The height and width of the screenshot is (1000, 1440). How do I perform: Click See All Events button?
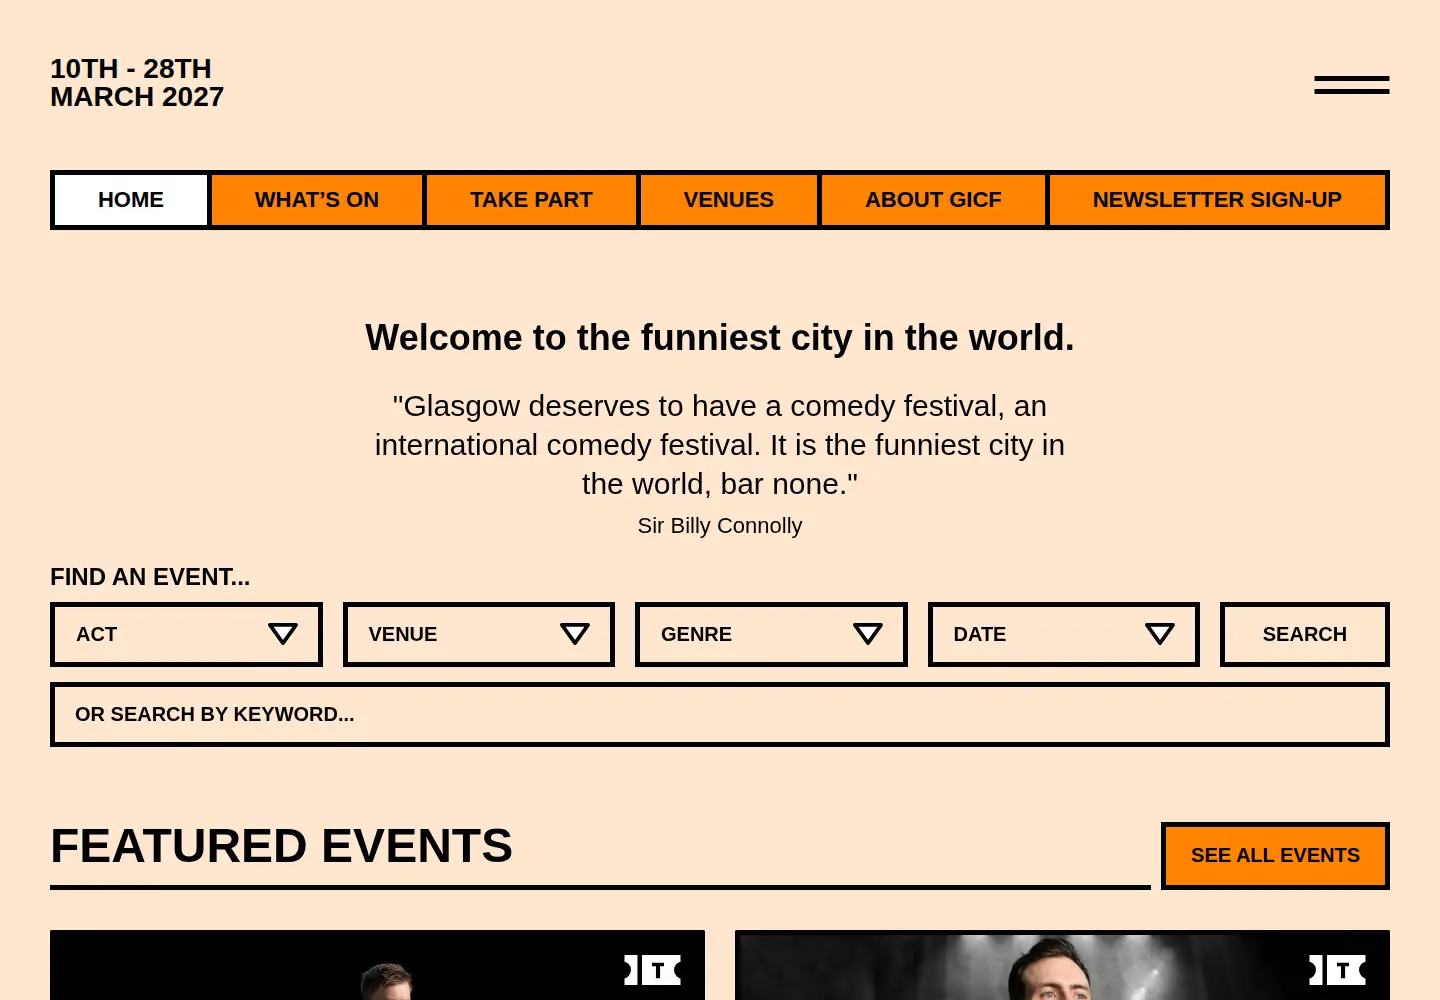click(1275, 856)
